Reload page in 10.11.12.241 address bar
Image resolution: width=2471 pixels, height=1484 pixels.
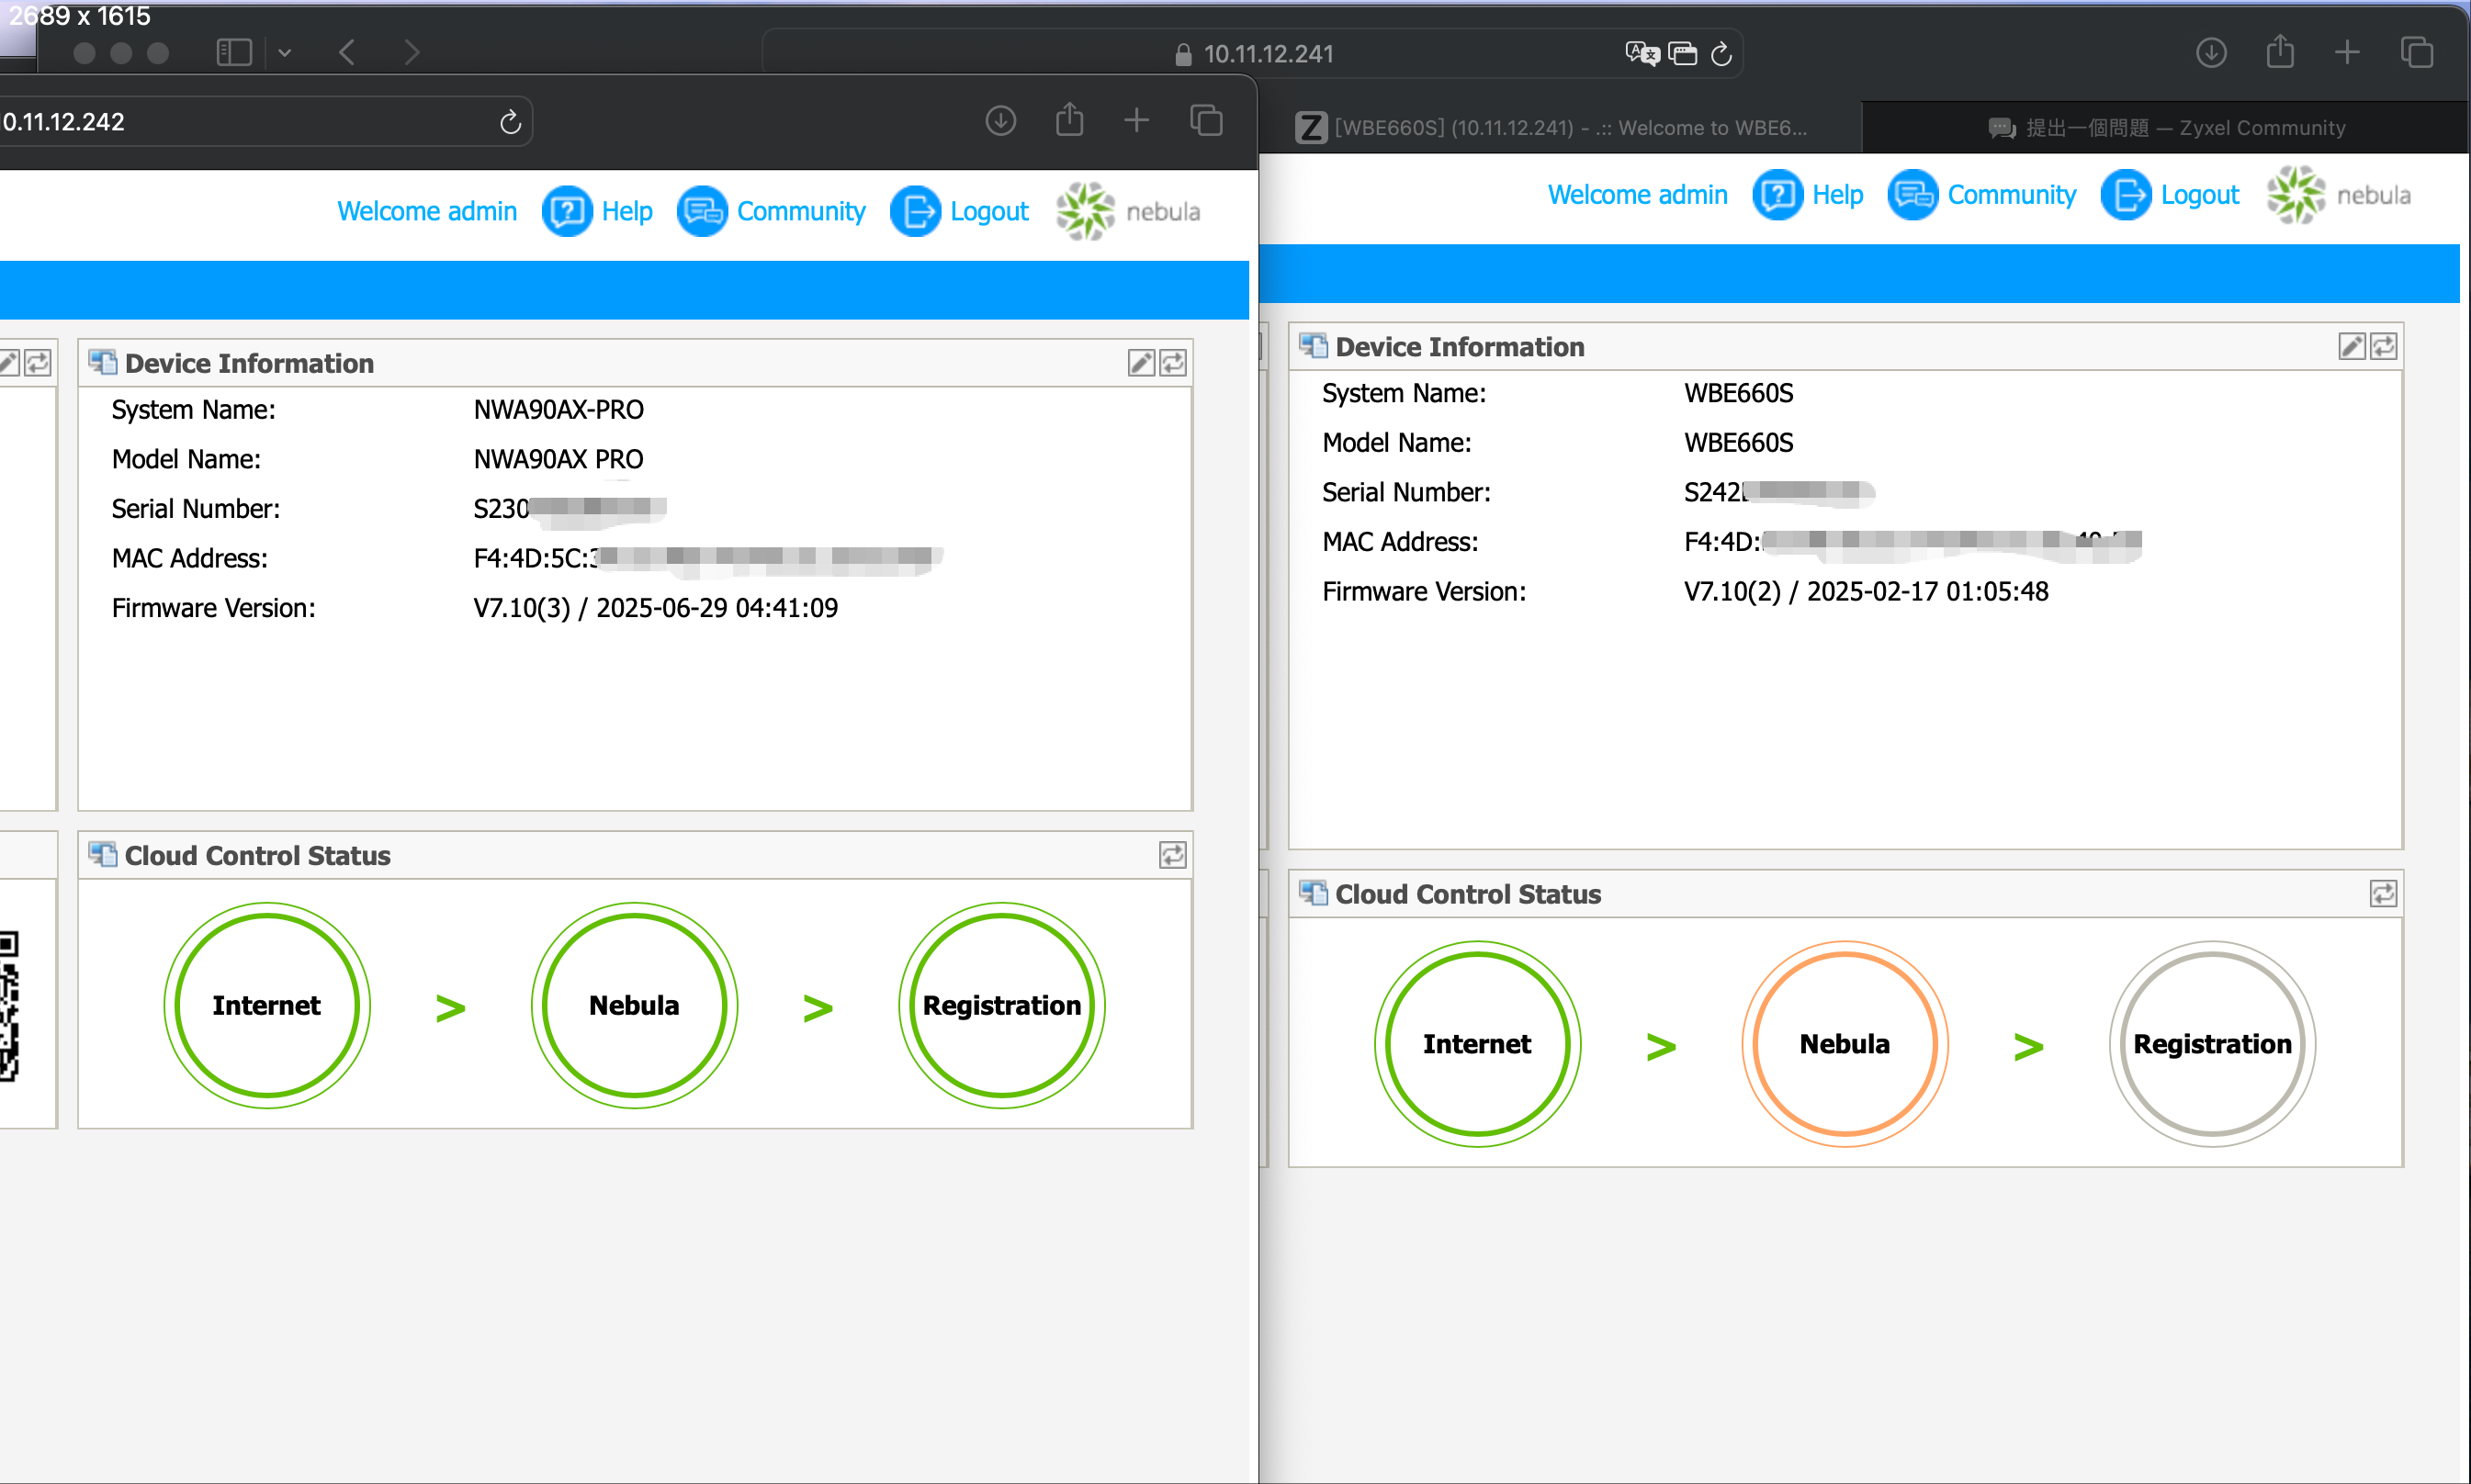click(x=1721, y=53)
